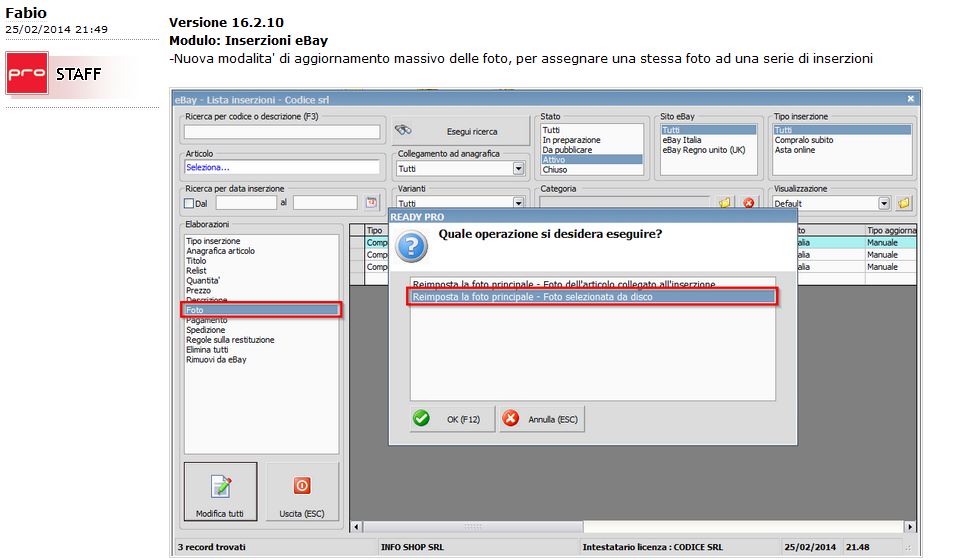Click the Uscita (ESC) button
Screen dimensions: 972x560
[x=302, y=492]
